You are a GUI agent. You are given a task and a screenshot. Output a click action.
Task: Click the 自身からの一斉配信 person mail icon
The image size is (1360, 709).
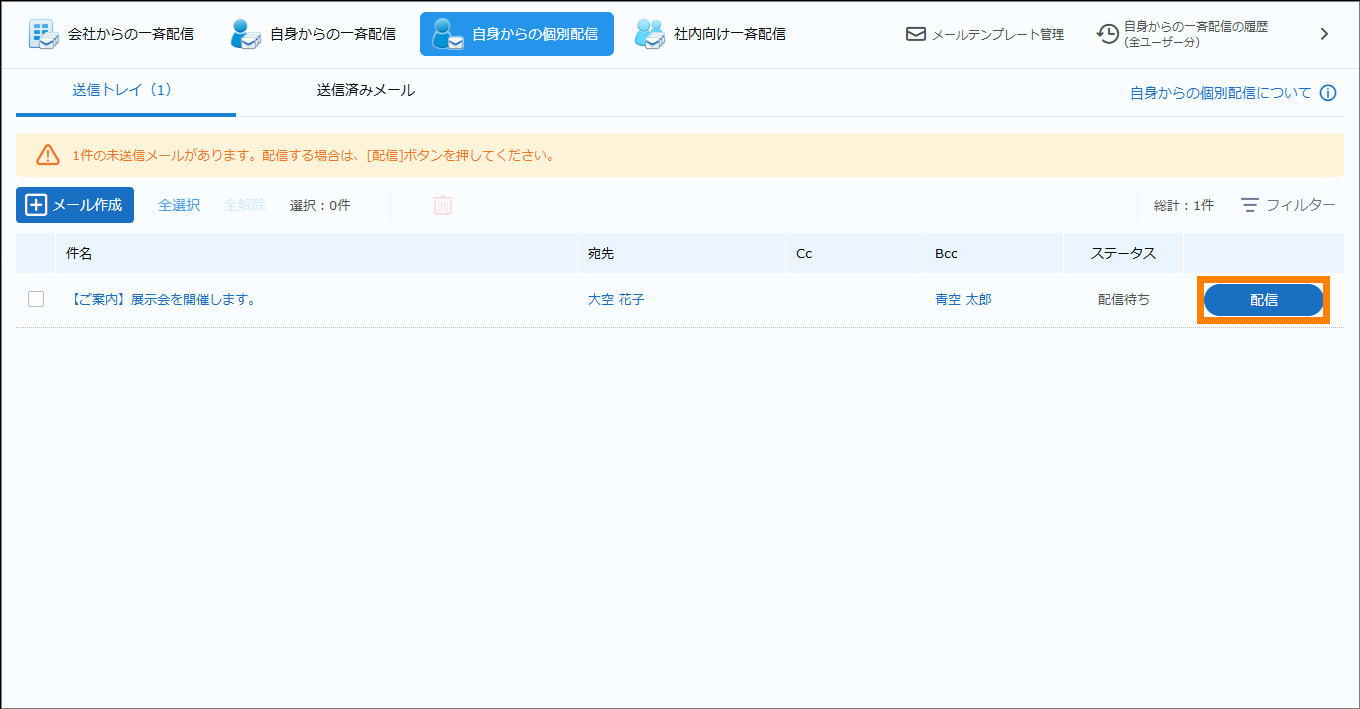(245, 34)
